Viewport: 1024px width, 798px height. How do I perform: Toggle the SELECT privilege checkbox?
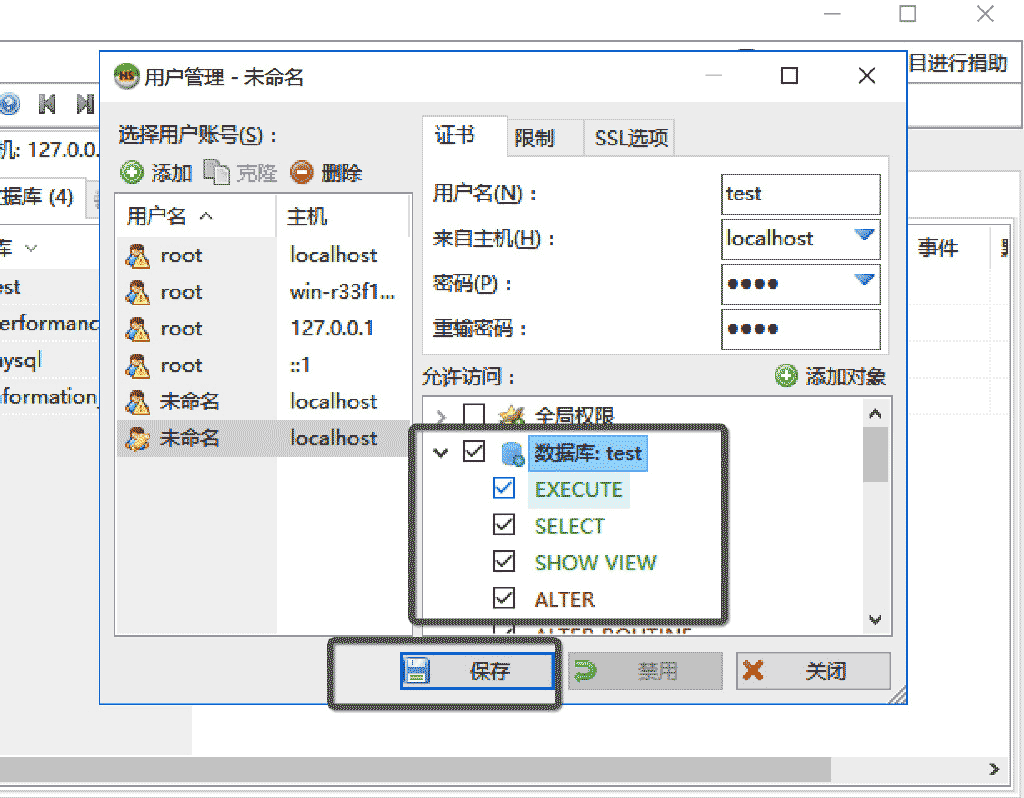coord(505,525)
